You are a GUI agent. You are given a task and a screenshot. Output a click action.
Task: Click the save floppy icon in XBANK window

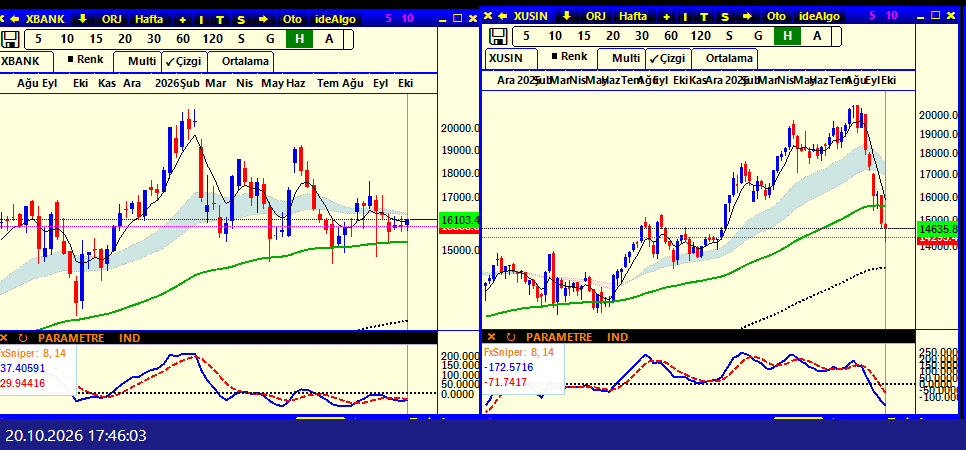(x=10, y=39)
